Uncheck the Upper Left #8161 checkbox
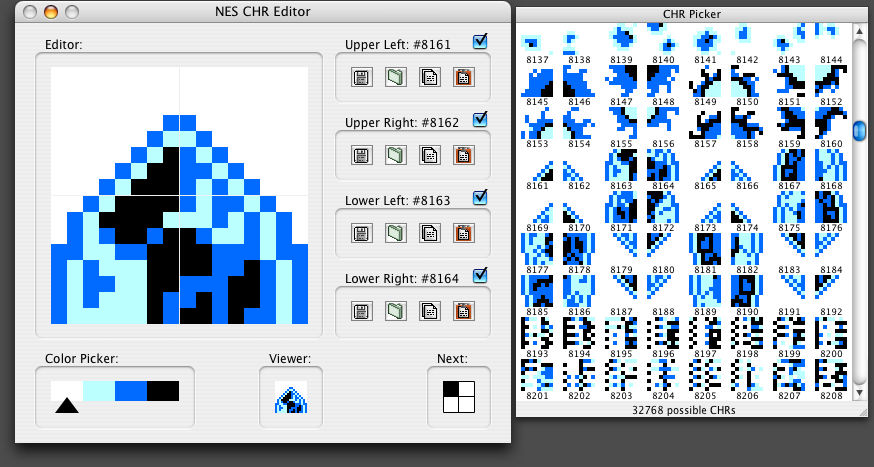 (479, 42)
